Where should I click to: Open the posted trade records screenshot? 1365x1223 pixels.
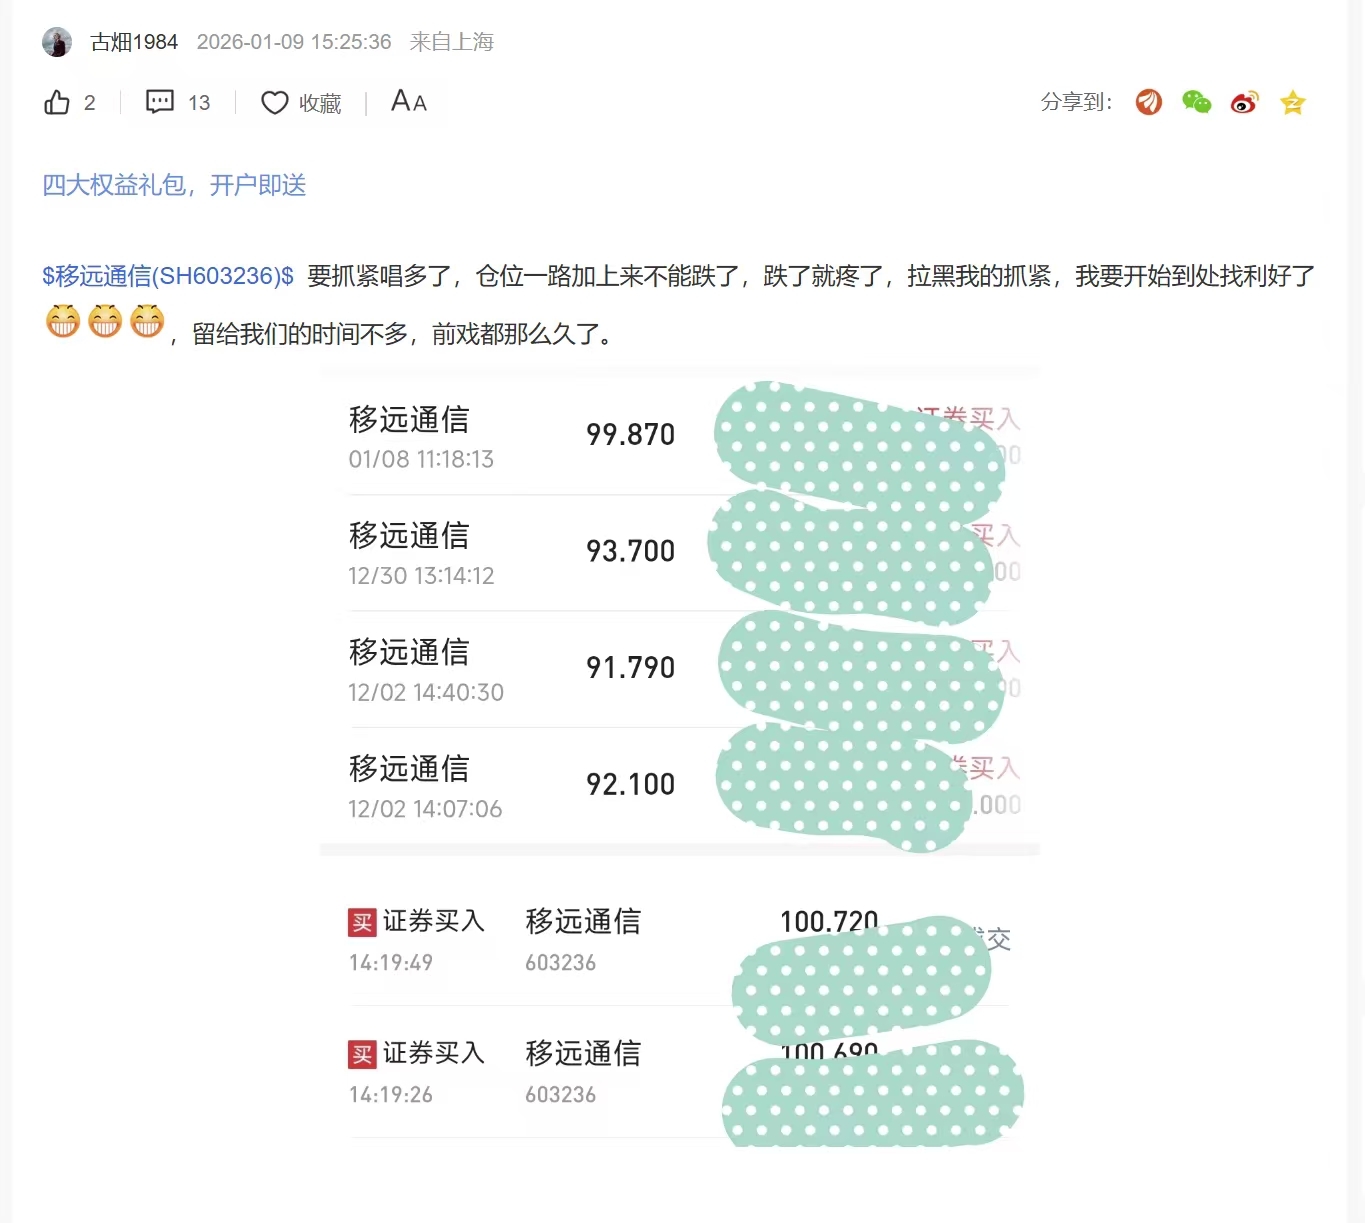680,757
